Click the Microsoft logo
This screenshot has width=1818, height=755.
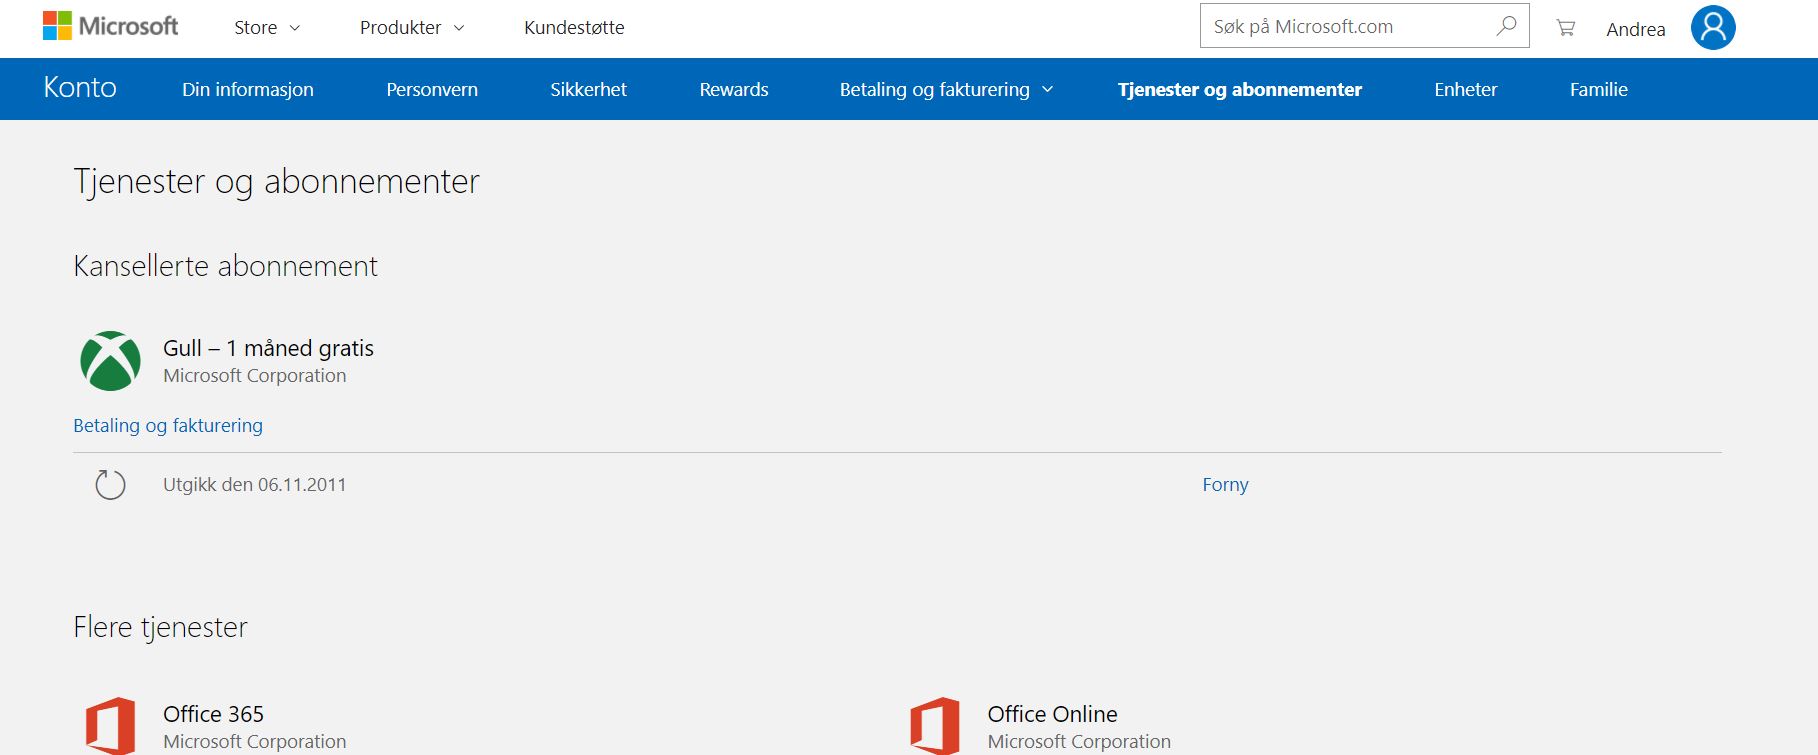click(x=110, y=26)
